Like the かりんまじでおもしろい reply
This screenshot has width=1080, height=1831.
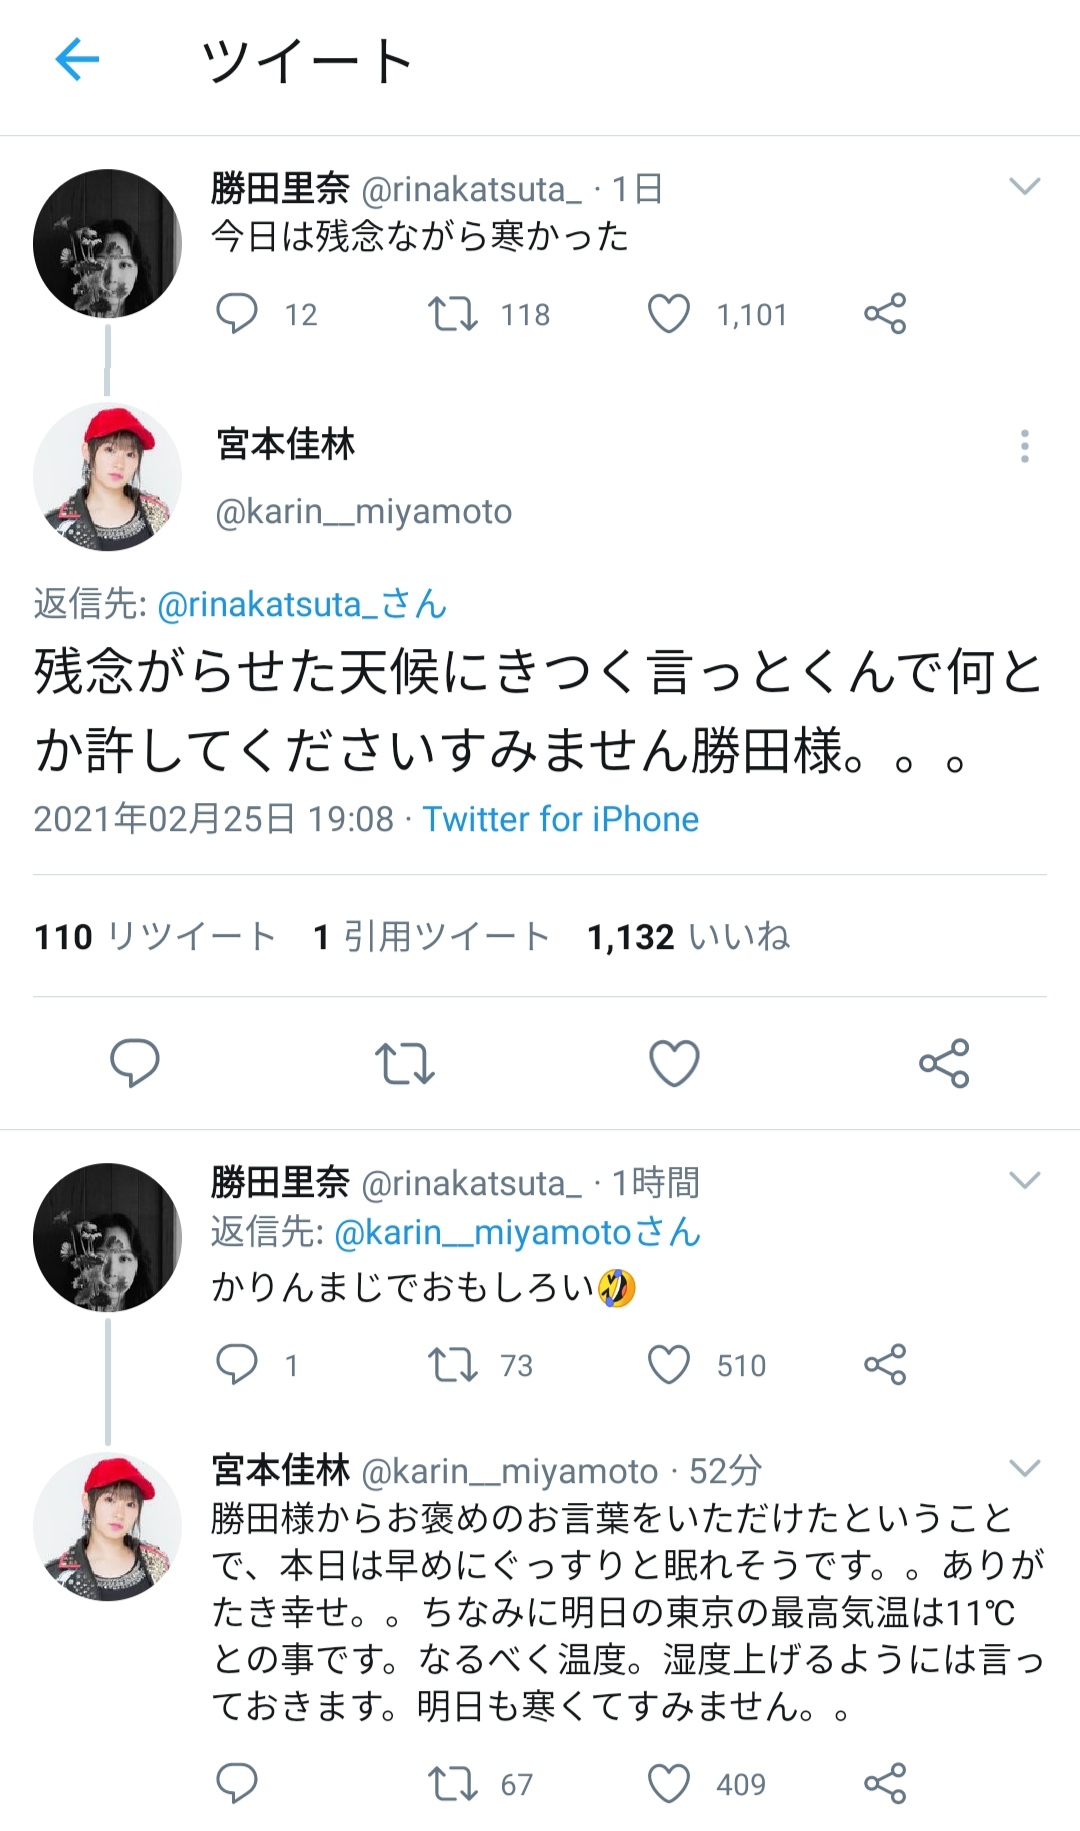pyautogui.click(x=669, y=1365)
